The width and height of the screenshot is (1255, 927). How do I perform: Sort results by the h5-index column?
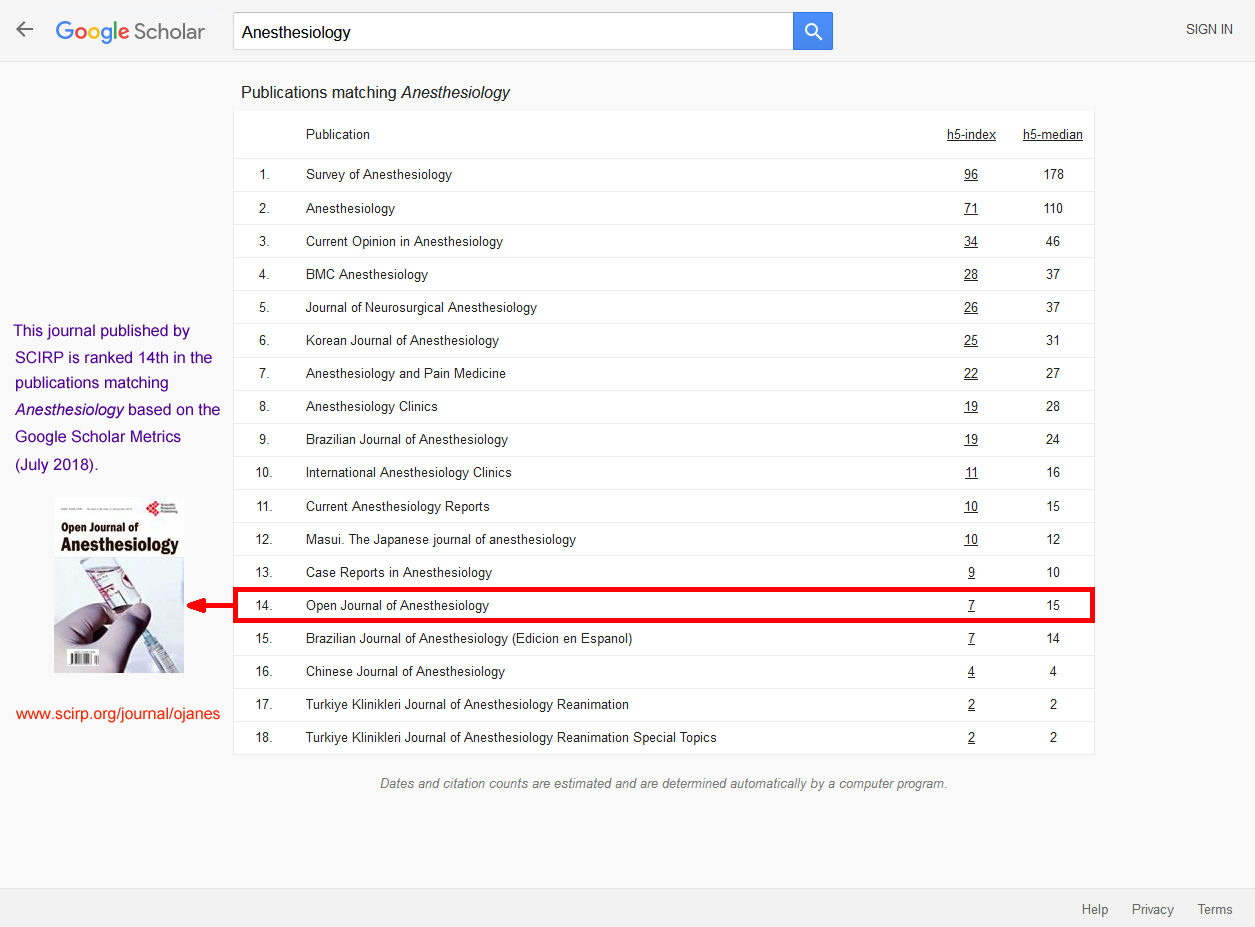970,134
